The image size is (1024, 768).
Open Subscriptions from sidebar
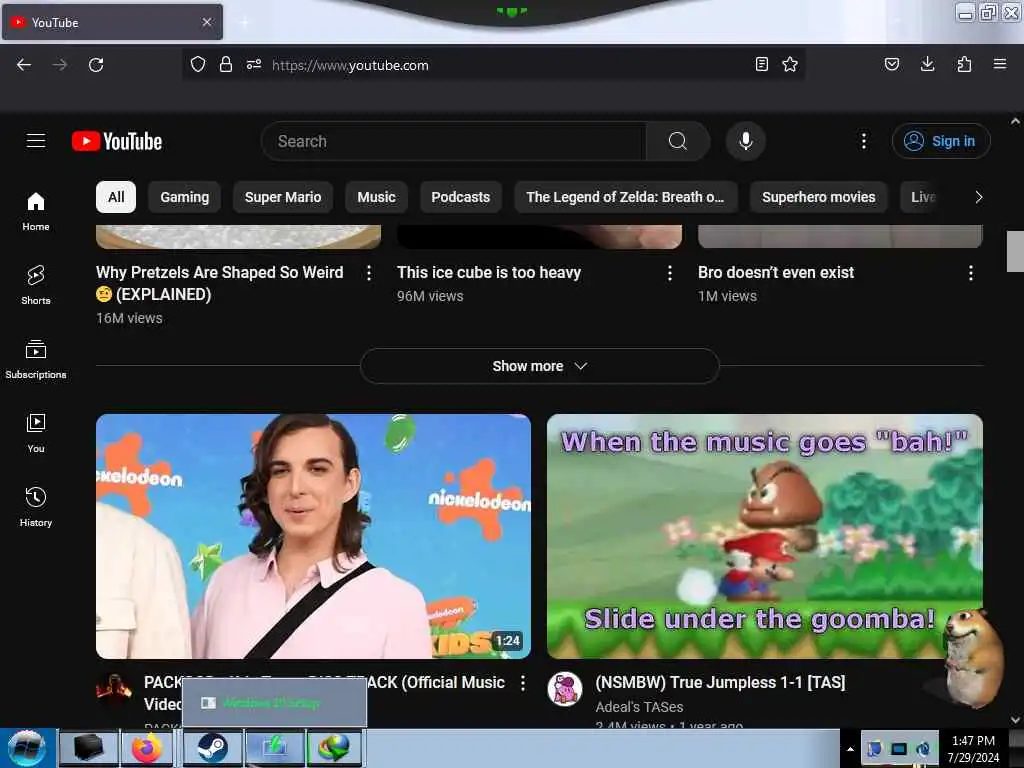[x=36, y=359]
